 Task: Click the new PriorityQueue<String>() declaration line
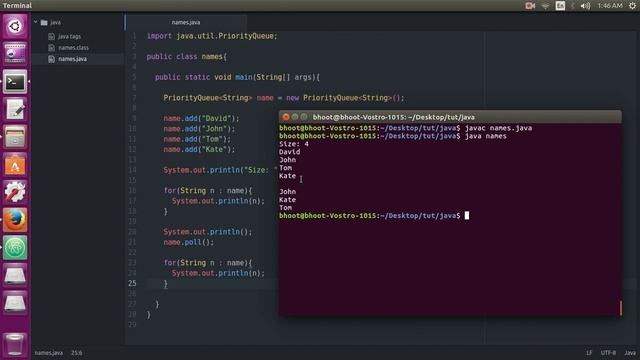click(284, 98)
